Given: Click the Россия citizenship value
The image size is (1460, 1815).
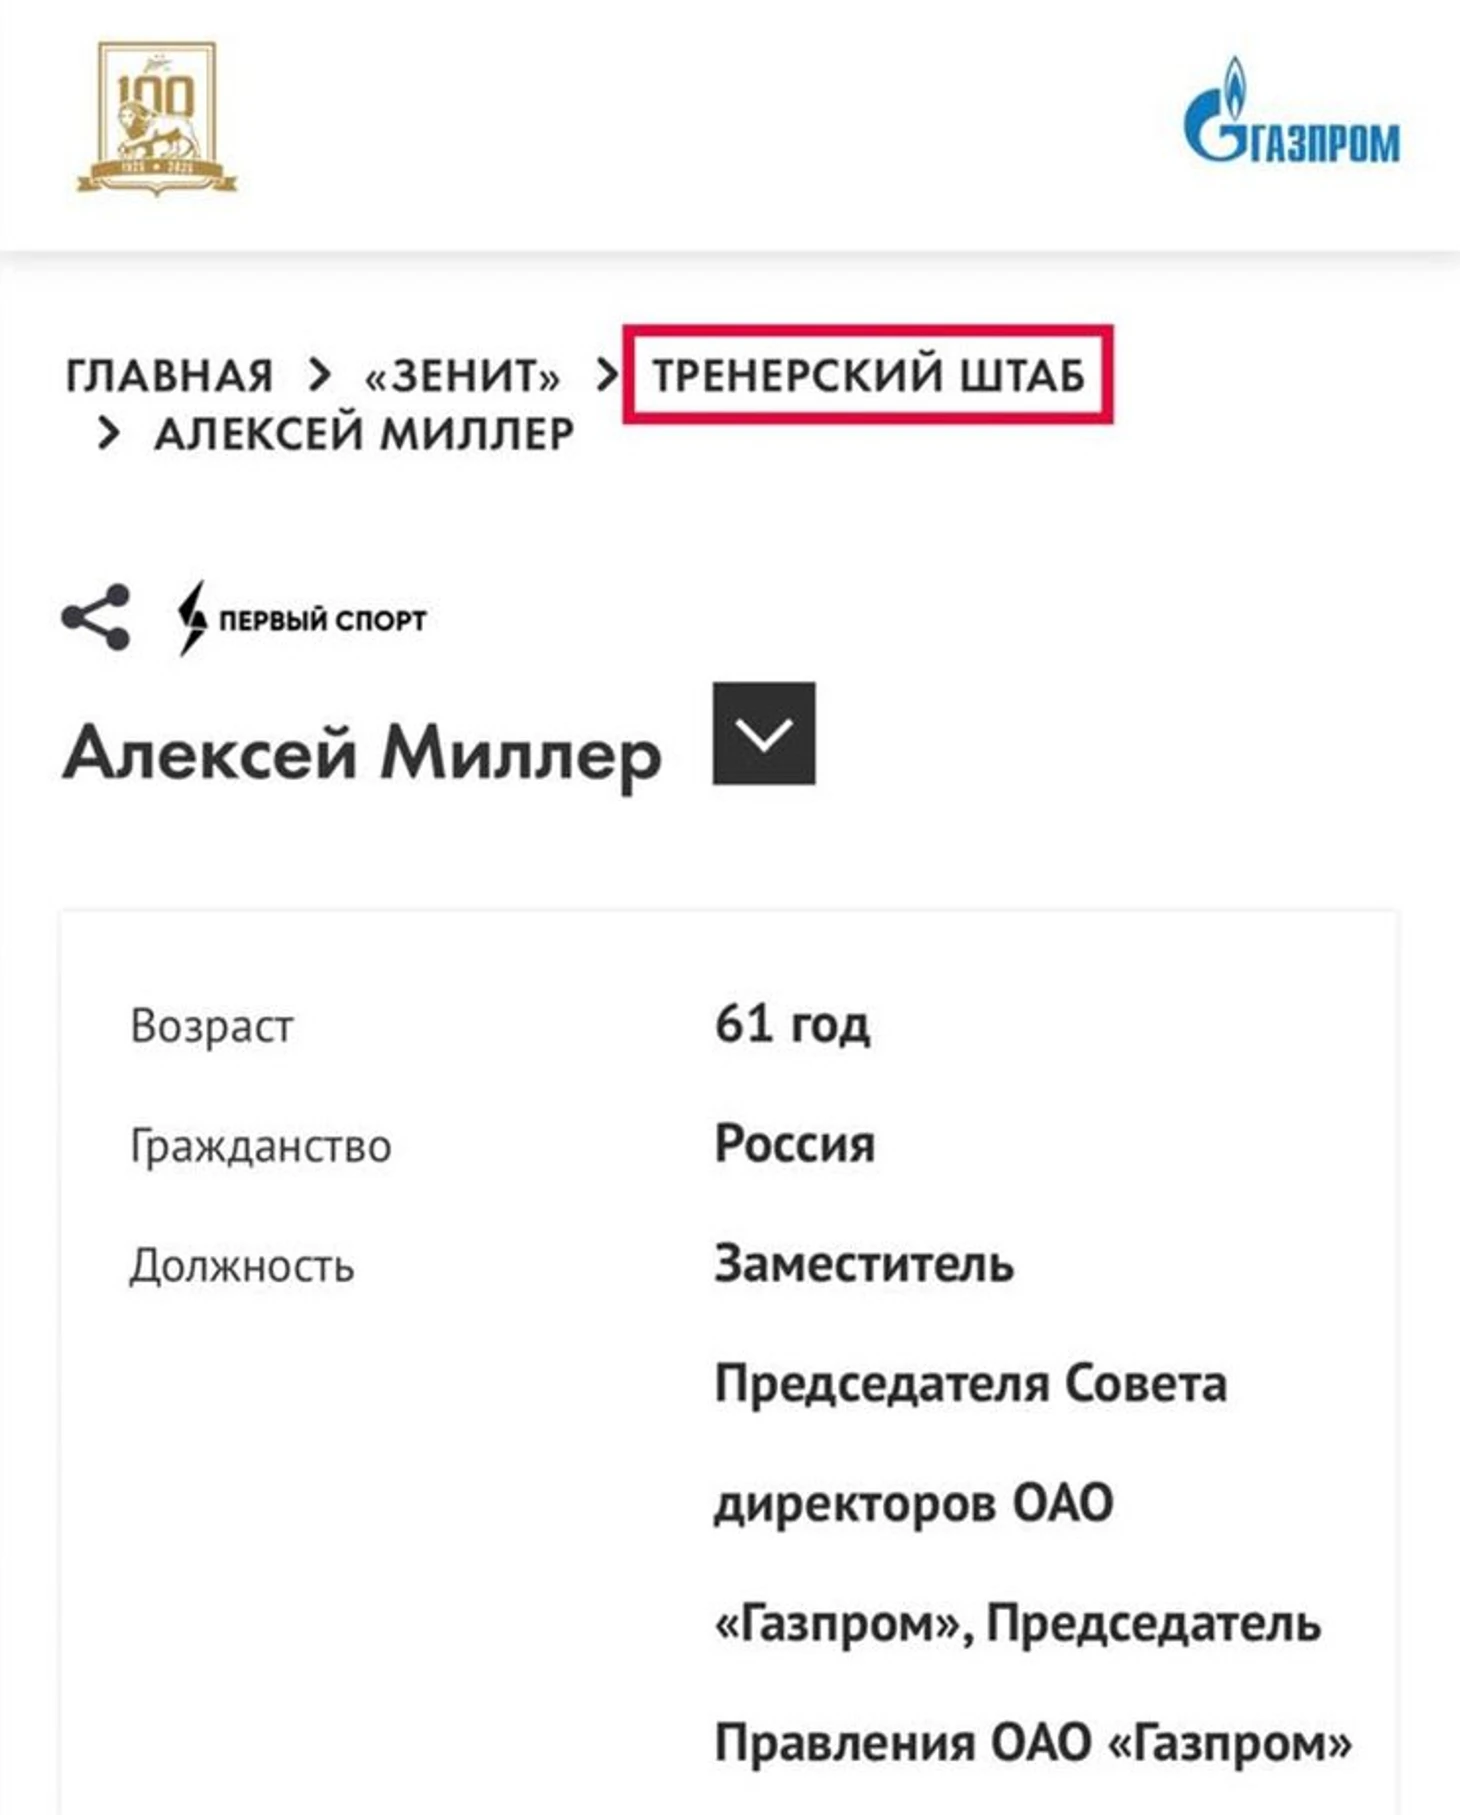Looking at the screenshot, I should [x=794, y=1143].
